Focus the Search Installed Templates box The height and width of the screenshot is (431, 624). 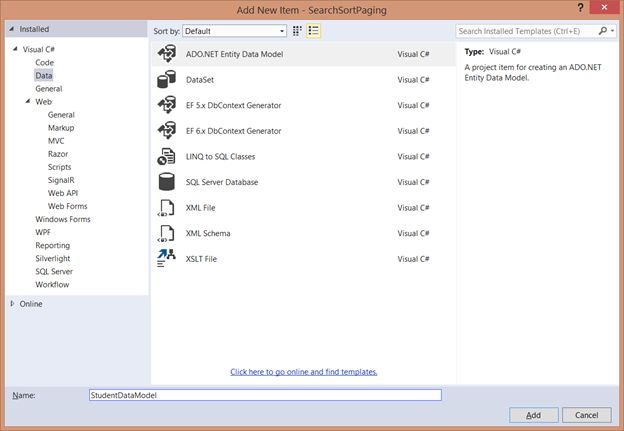point(527,31)
